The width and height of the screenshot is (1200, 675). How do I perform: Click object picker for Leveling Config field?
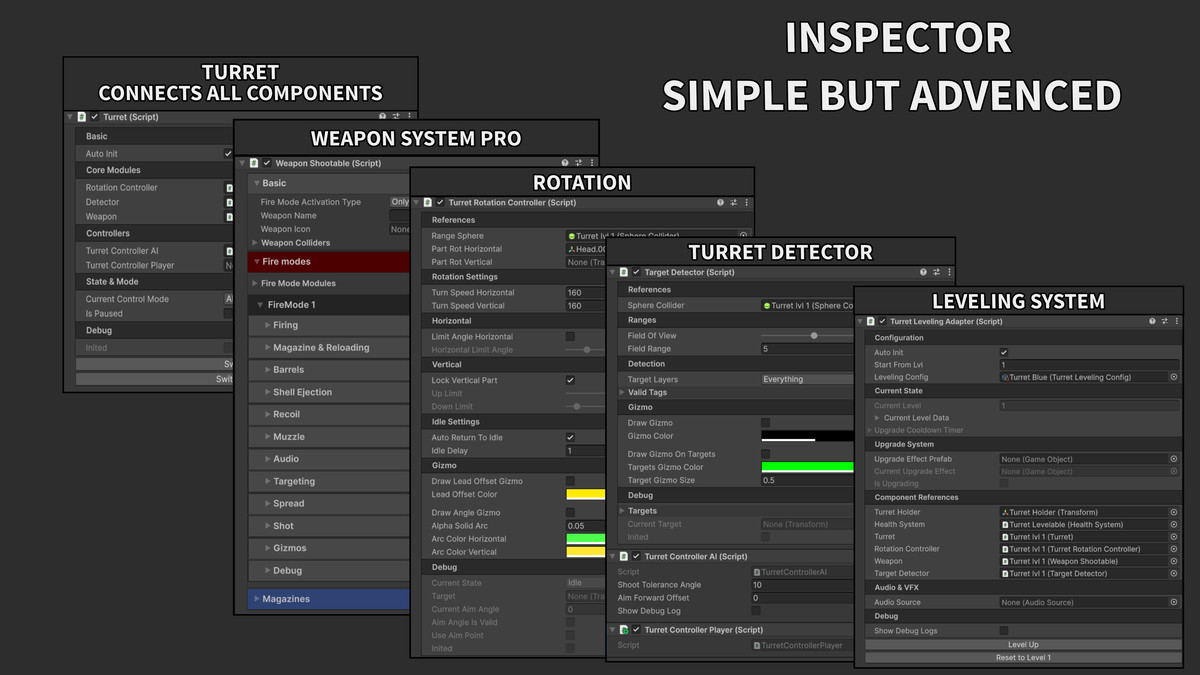click(x=1174, y=377)
